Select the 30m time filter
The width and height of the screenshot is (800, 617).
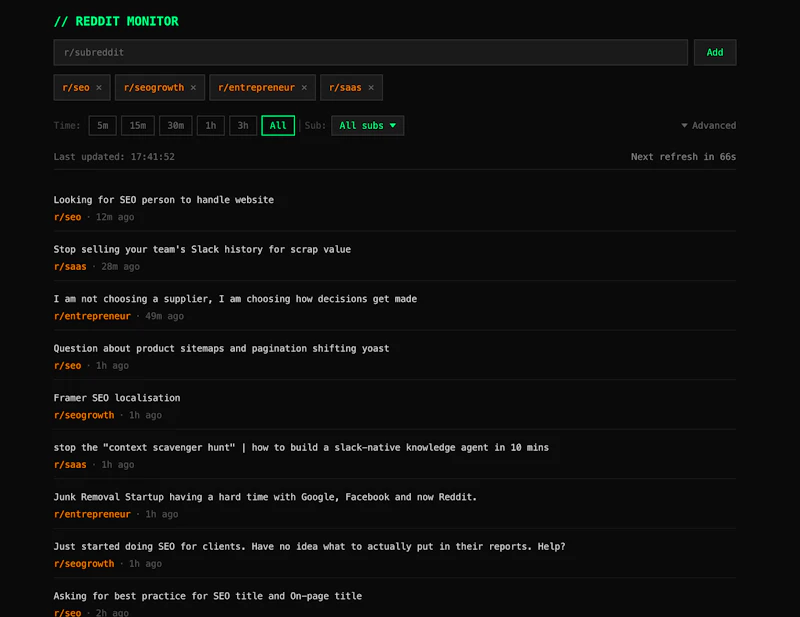(x=176, y=126)
